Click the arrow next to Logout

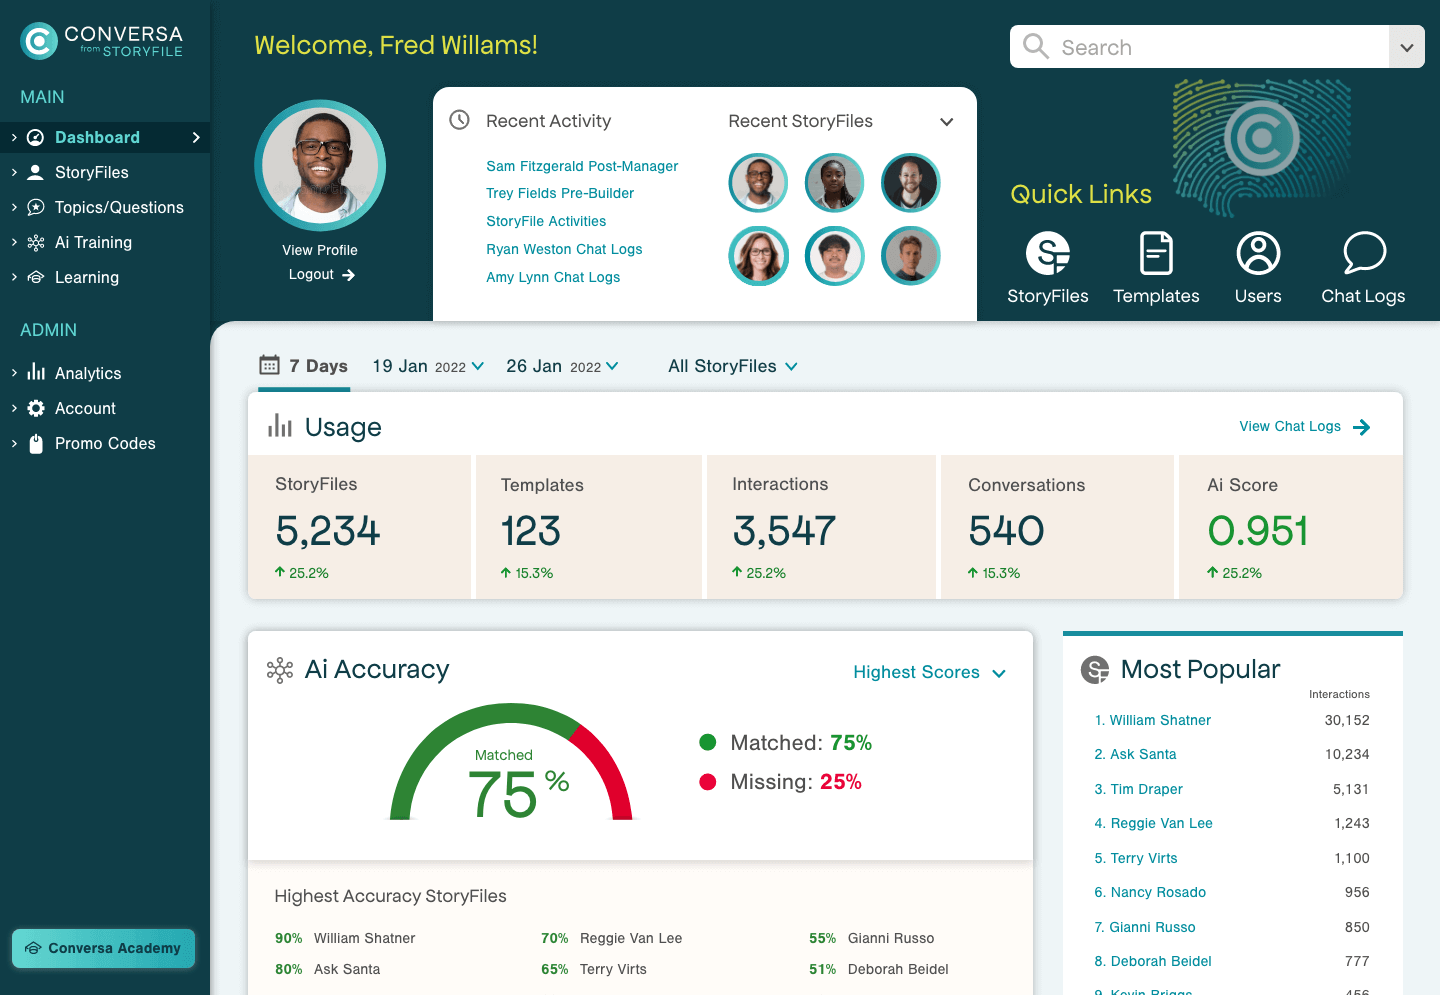point(348,275)
